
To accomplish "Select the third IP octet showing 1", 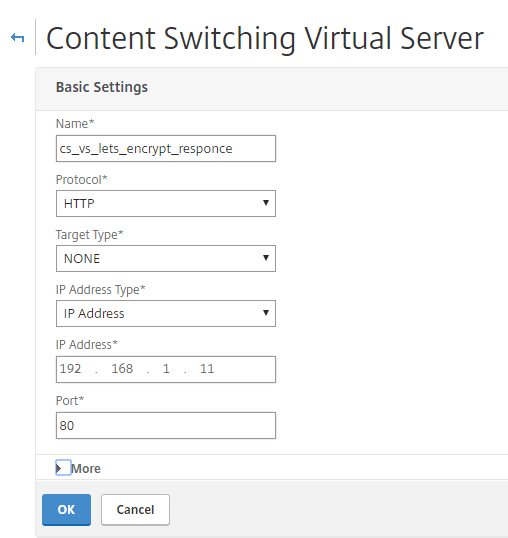I will pyautogui.click(x=166, y=369).
